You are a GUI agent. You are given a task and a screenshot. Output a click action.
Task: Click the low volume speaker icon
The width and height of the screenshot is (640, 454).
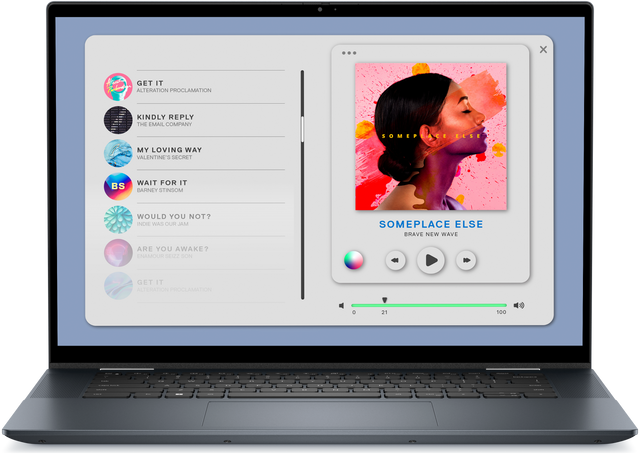(x=342, y=305)
